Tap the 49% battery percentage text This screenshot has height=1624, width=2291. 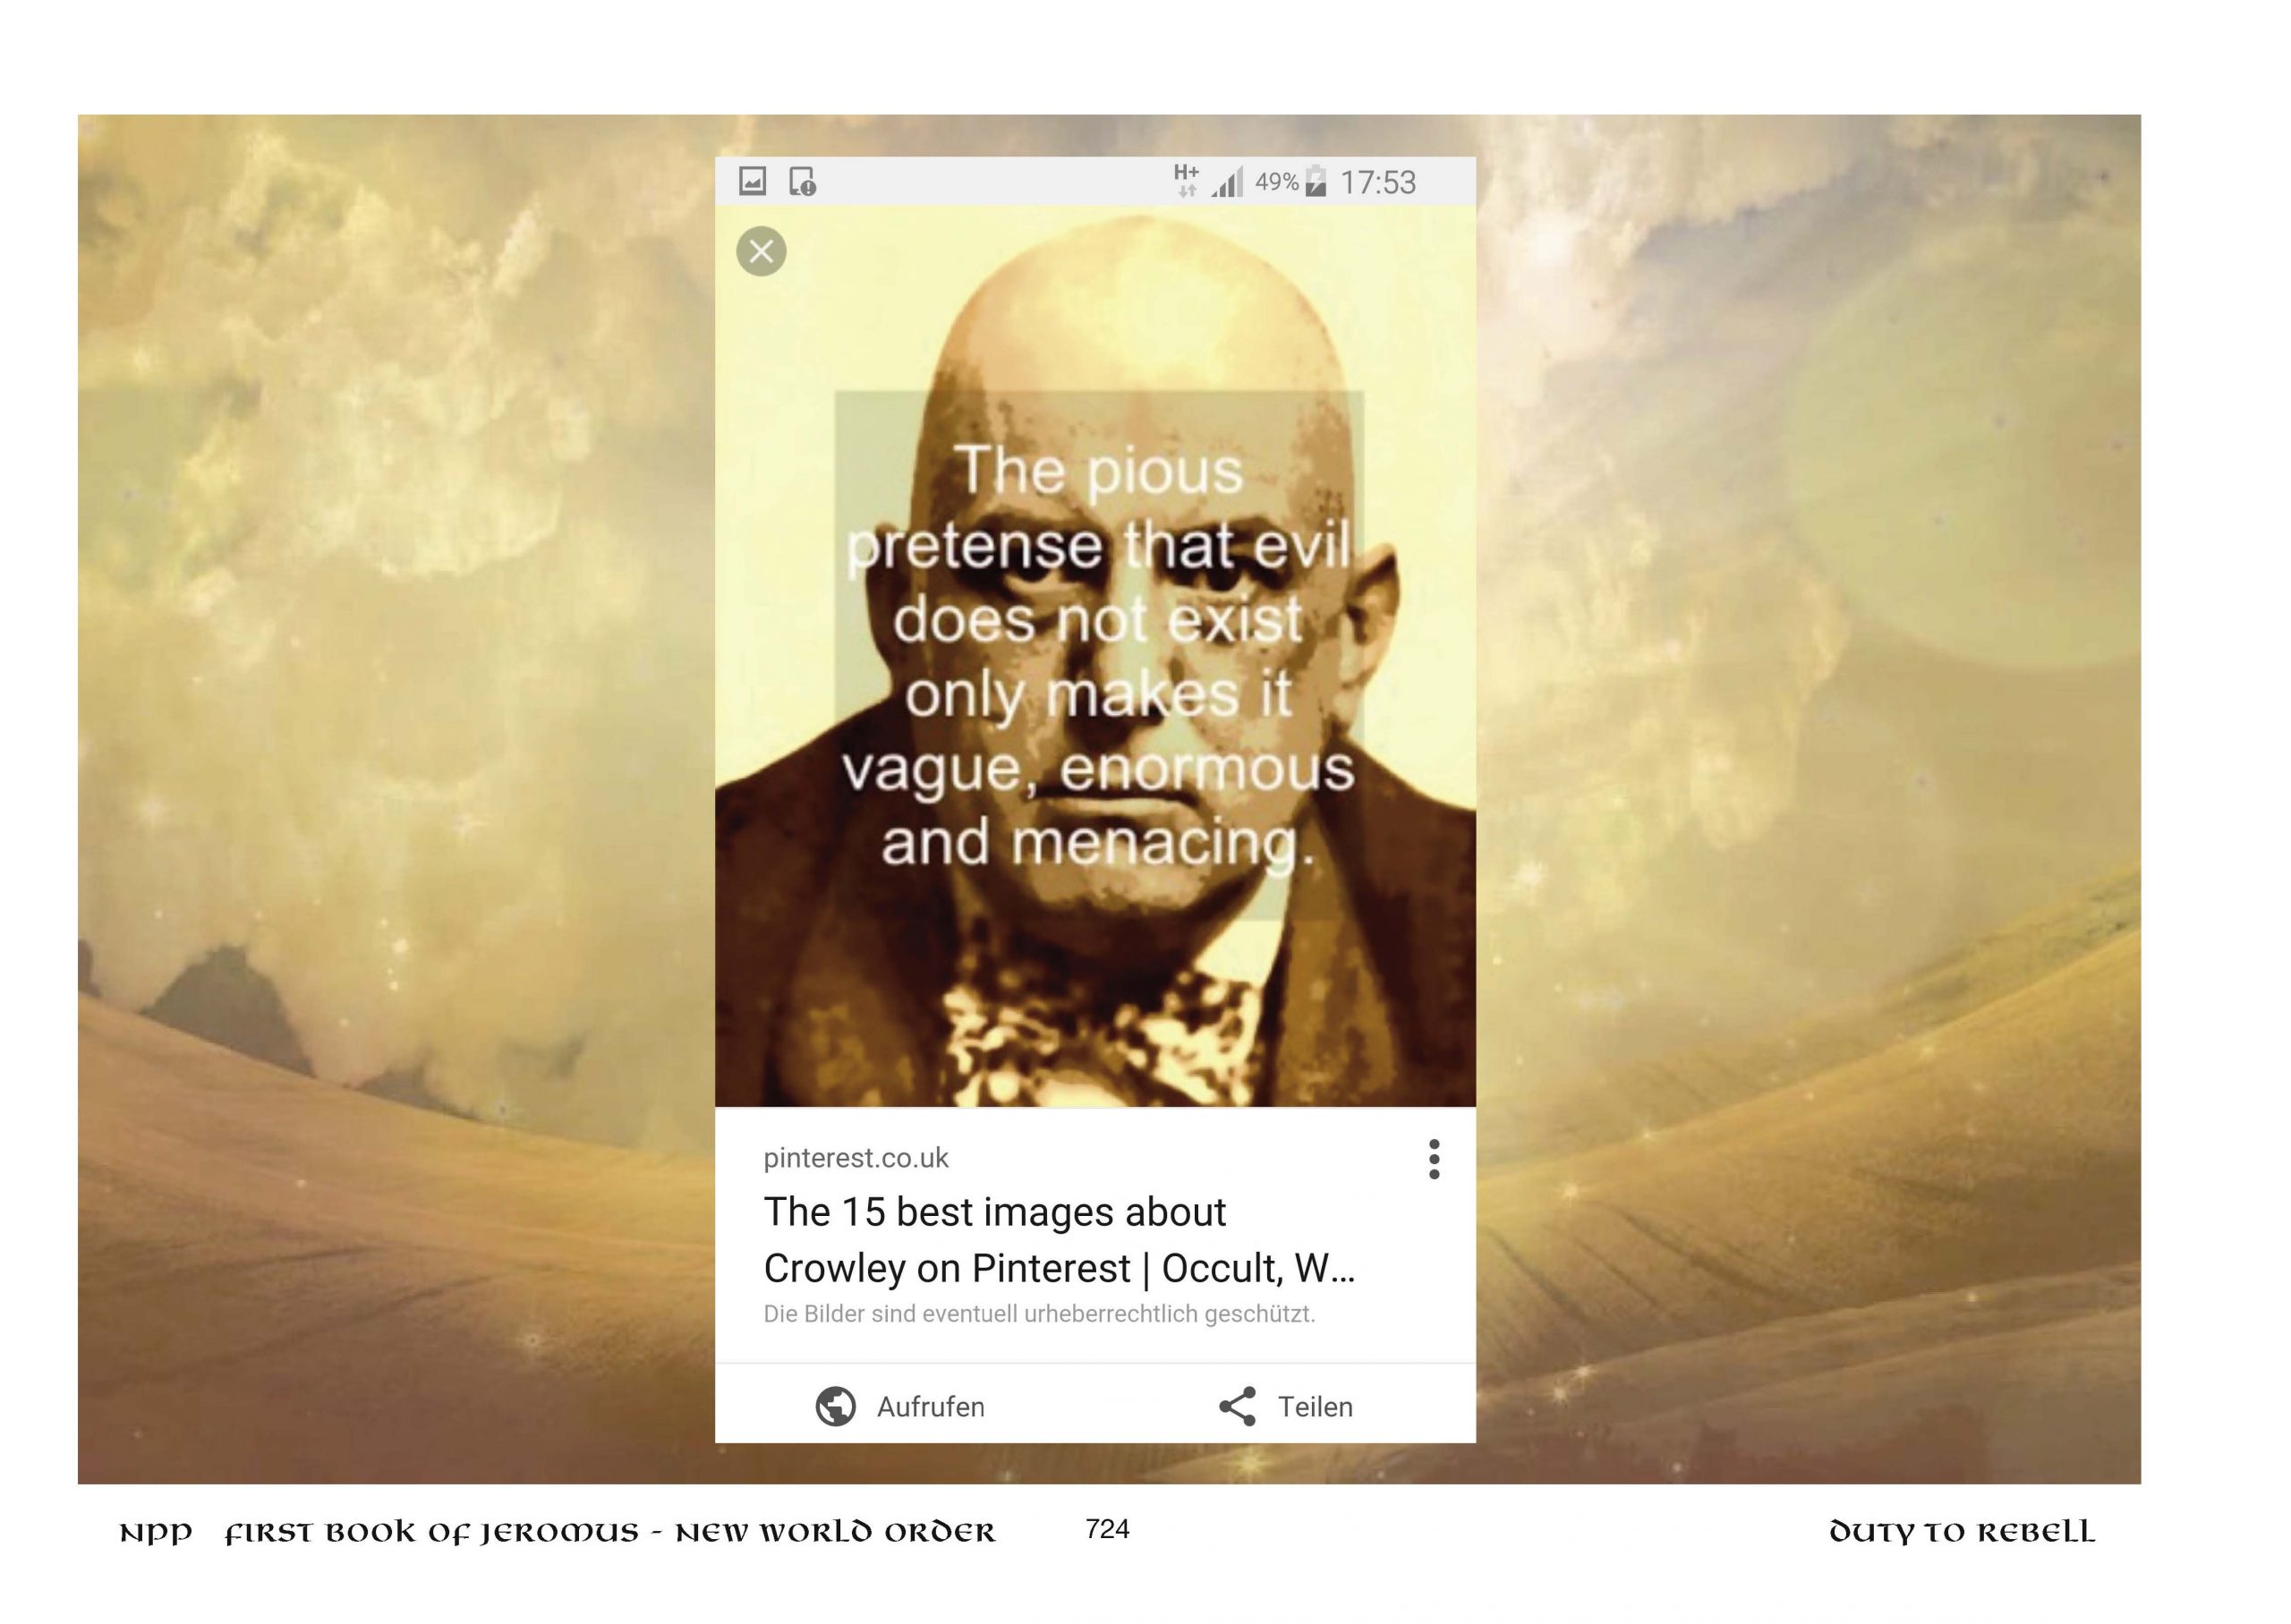tap(1277, 182)
